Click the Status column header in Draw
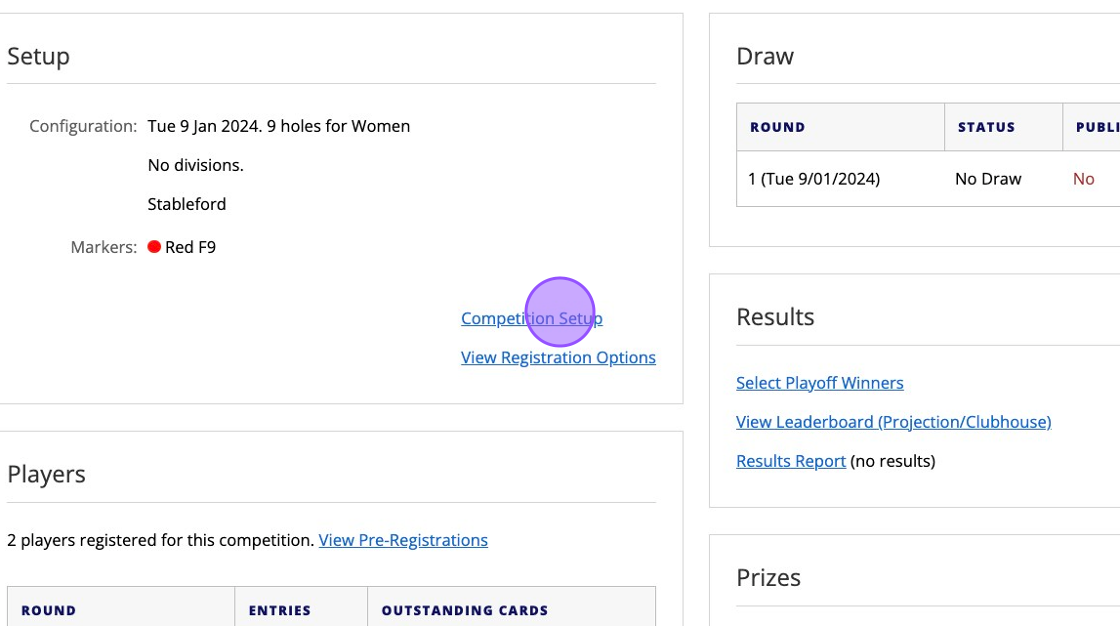 (986, 127)
